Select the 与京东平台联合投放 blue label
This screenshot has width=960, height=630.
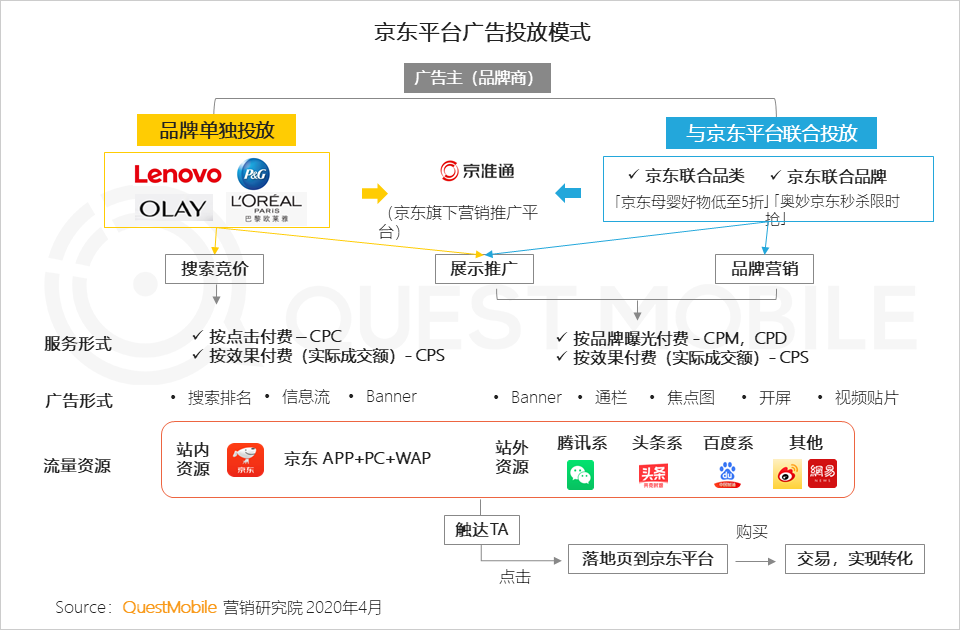pyautogui.click(x=771, y=133)
